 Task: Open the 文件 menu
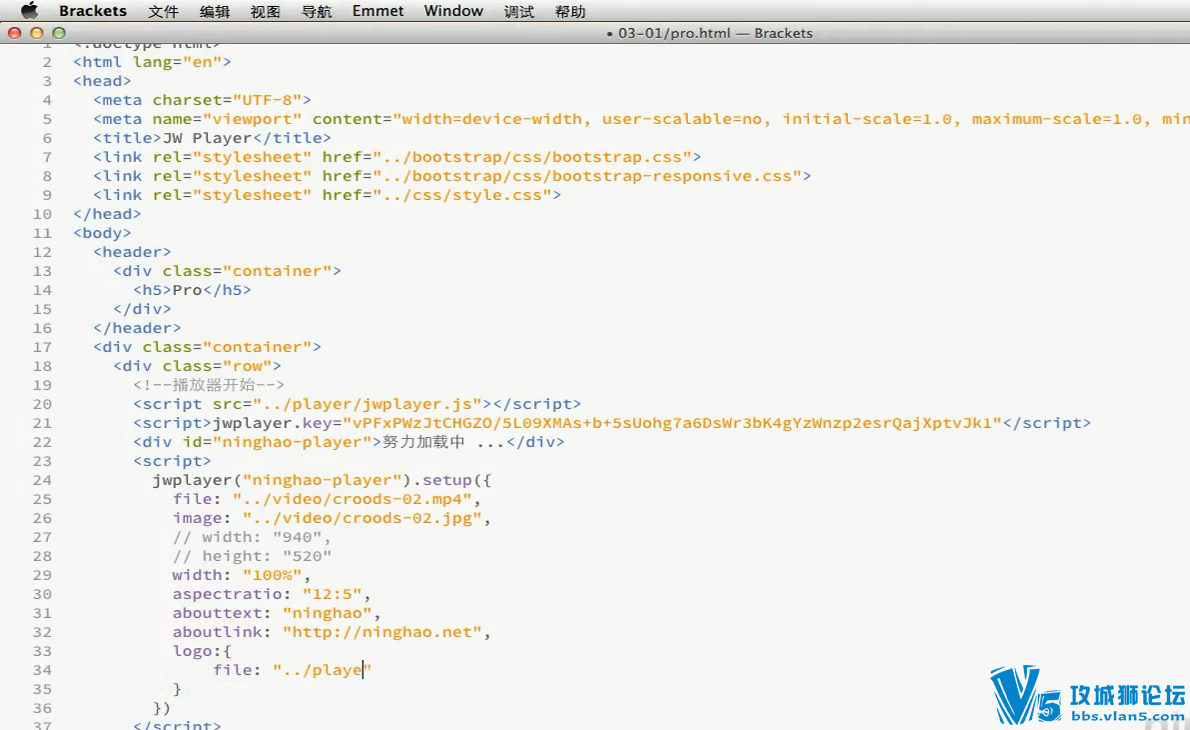pyautogui.click(x=163, y=11)
